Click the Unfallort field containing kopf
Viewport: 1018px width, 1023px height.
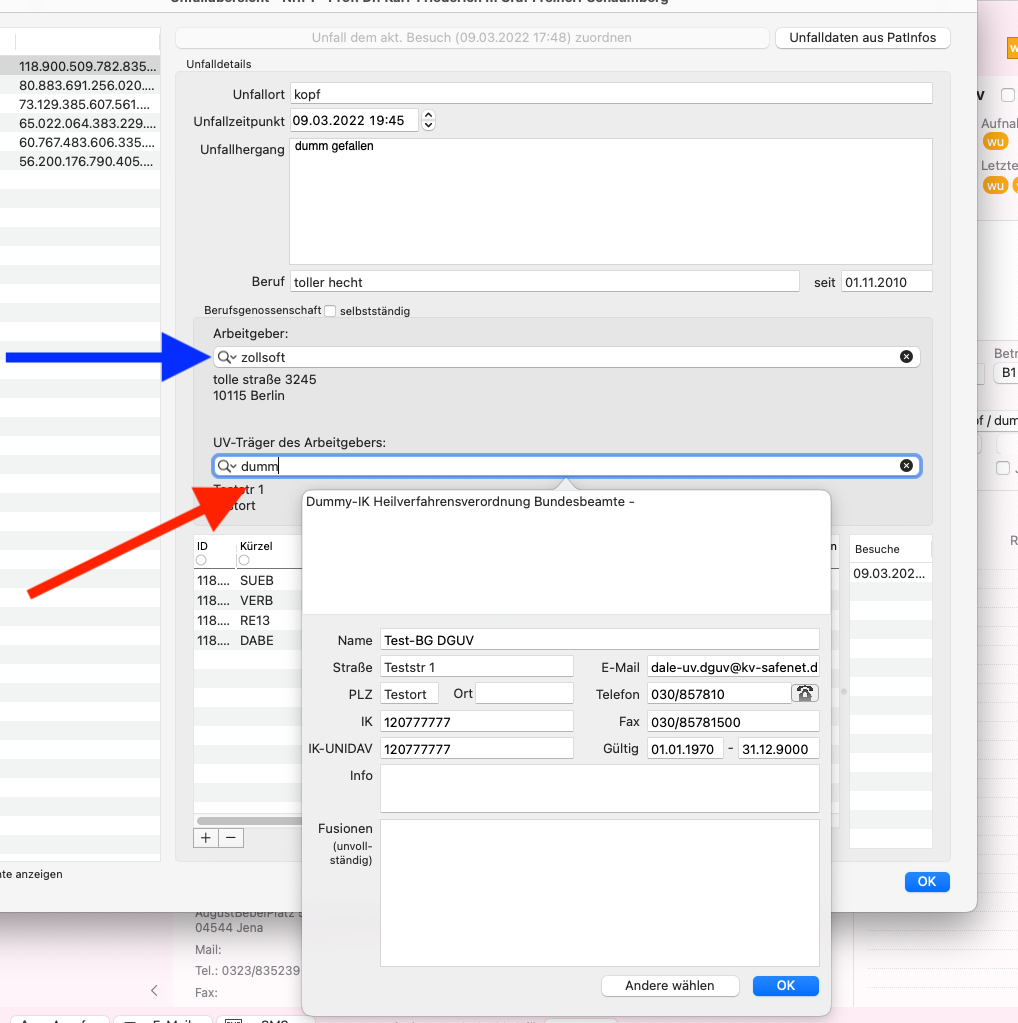(x=611, y=94)
